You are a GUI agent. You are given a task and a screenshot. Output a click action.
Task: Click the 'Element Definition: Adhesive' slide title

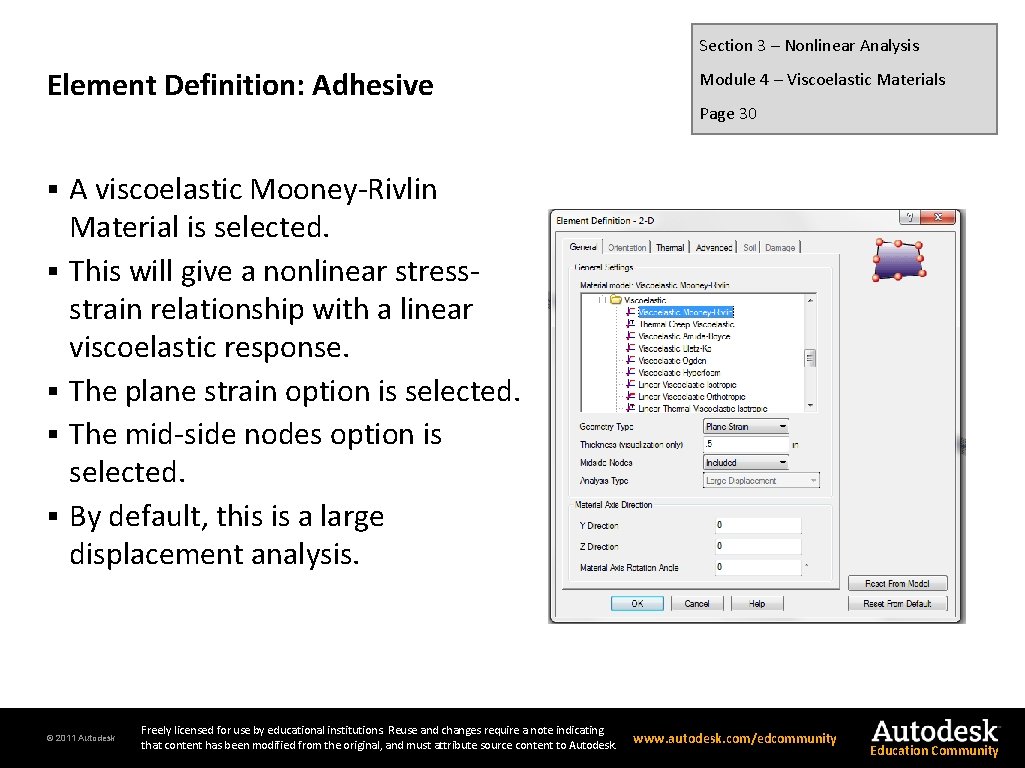(x=240, y=85)
